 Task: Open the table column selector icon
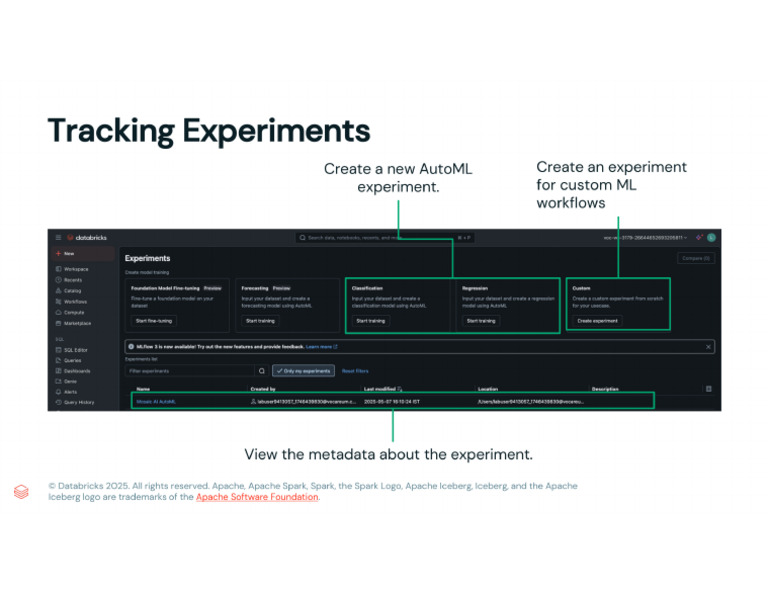click(708, 389)
